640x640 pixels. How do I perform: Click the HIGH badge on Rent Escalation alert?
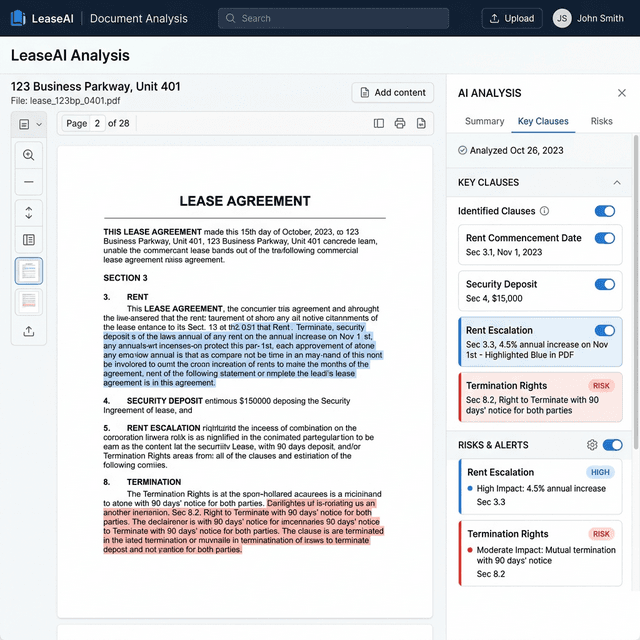tap(600, 472)
